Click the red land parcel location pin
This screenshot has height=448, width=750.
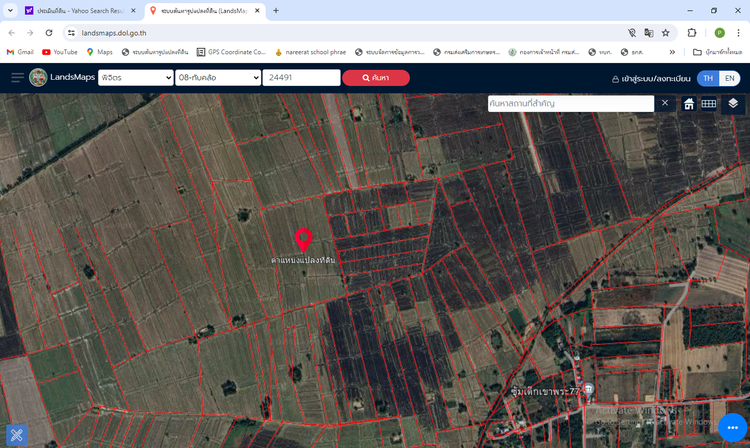click(304, 240)
